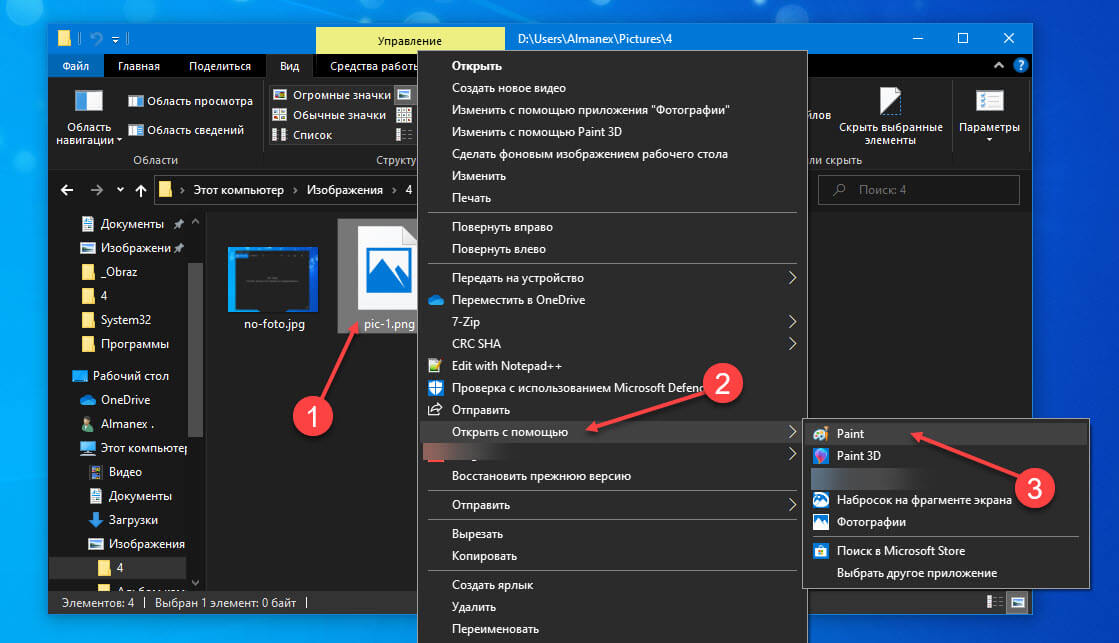
Task: Select Выбрать другое приложение in the submenu
Action: click(x=916, y=573)
